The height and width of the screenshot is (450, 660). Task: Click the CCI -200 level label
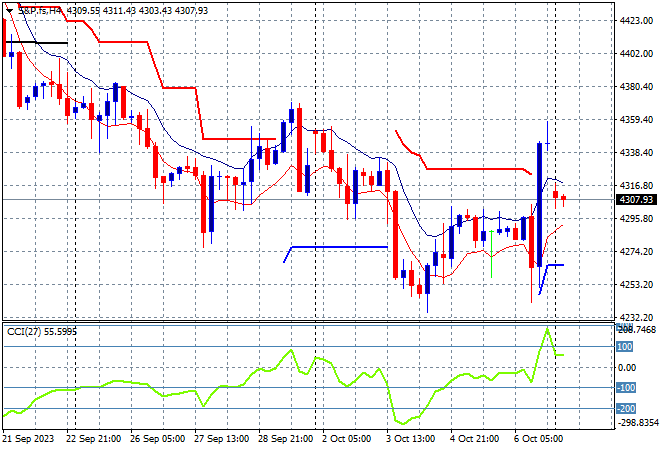[624, 408]
